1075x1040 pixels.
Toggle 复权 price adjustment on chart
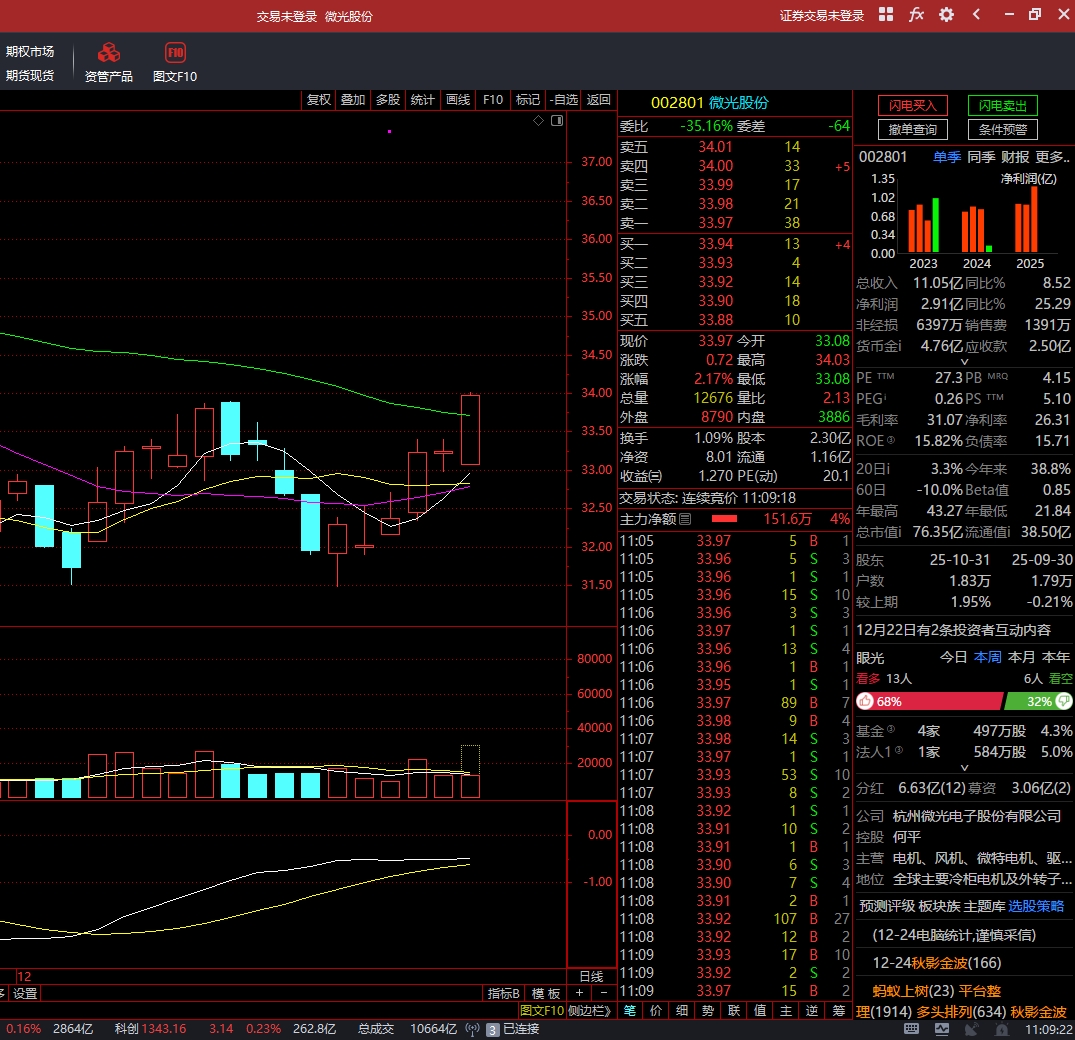(318, 100)
